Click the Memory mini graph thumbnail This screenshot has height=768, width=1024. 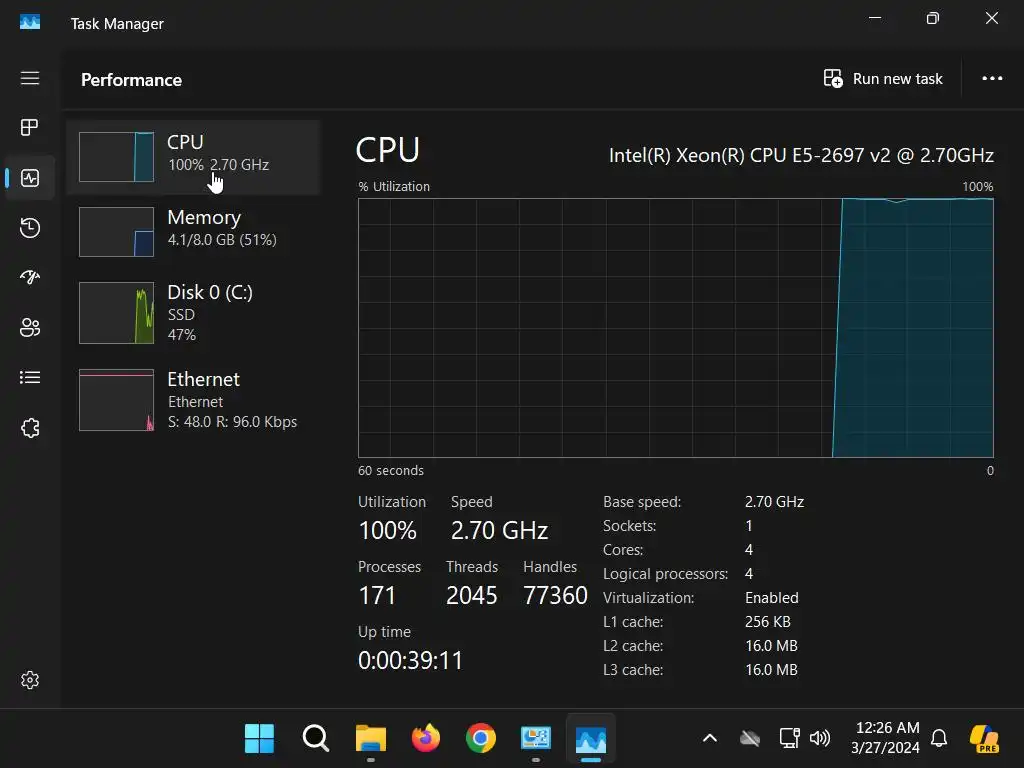117,232
